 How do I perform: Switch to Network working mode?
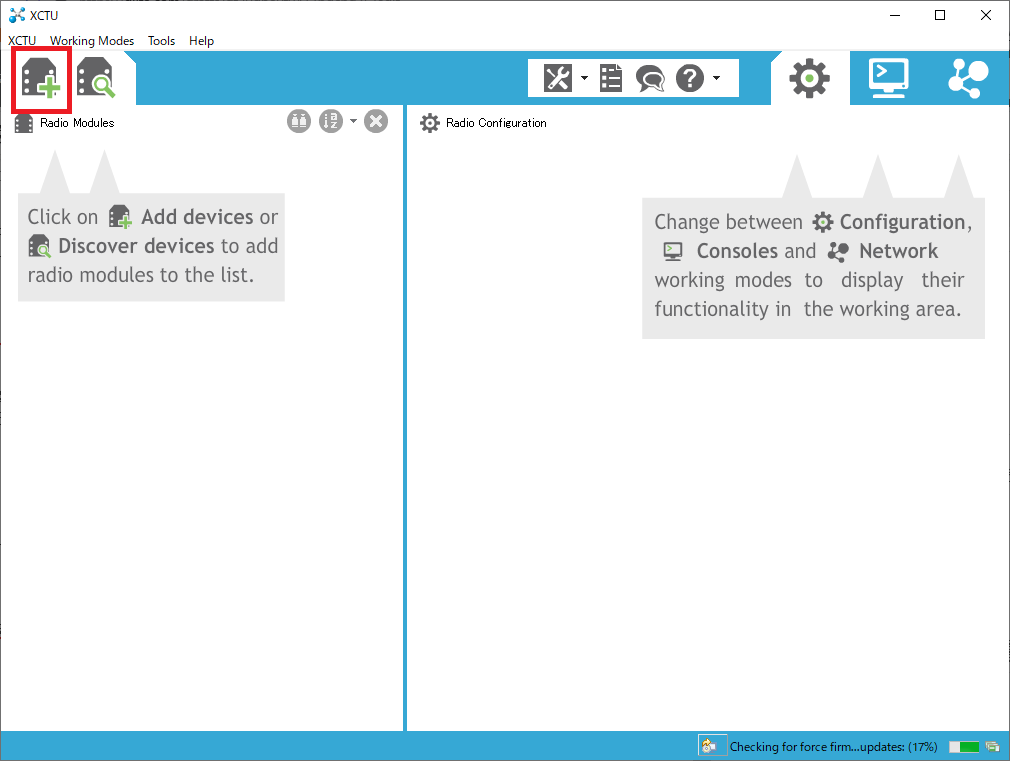[968, 78]
